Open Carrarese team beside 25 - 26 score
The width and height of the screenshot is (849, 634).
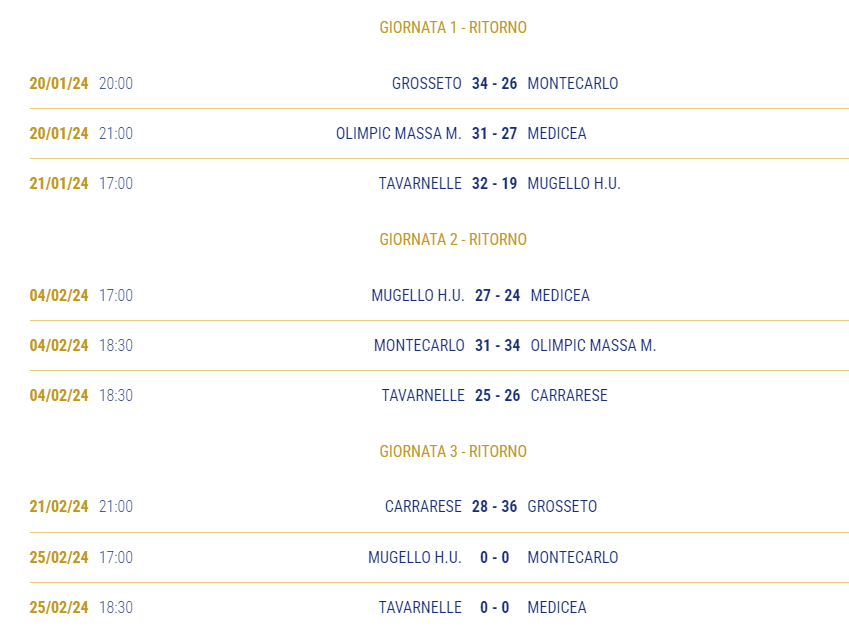click(569, 395)
